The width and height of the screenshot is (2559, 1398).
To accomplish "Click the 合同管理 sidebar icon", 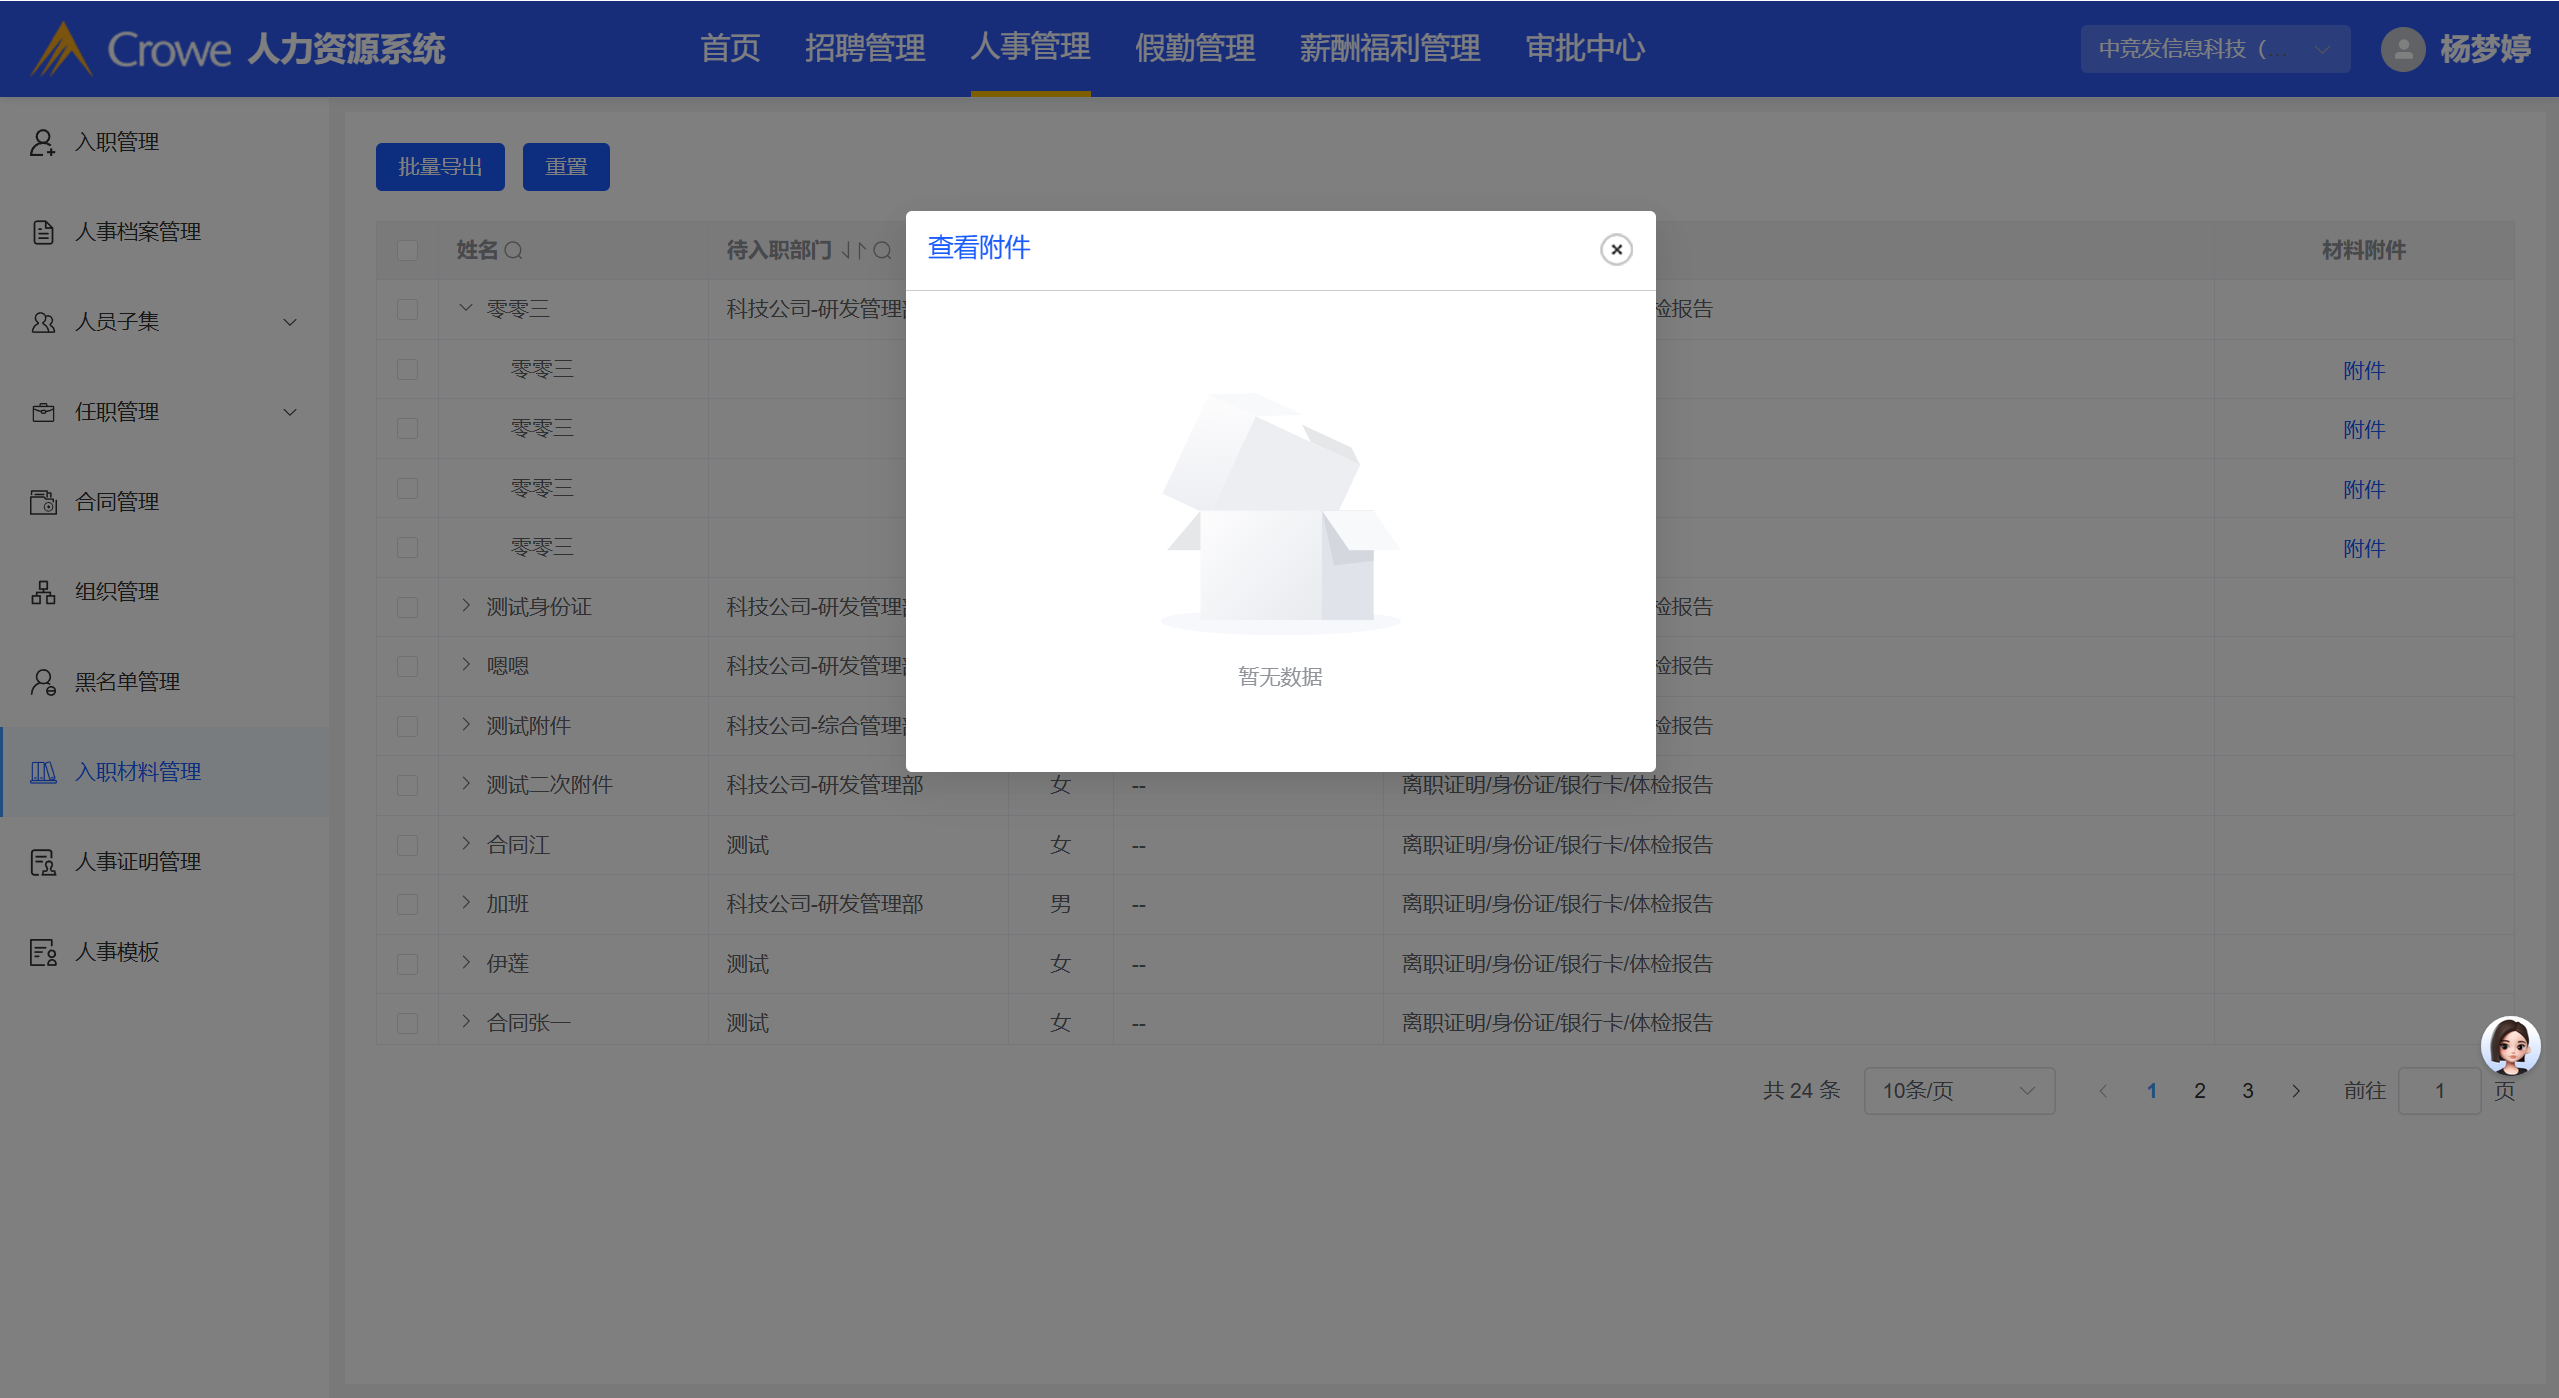I will 42,502.
